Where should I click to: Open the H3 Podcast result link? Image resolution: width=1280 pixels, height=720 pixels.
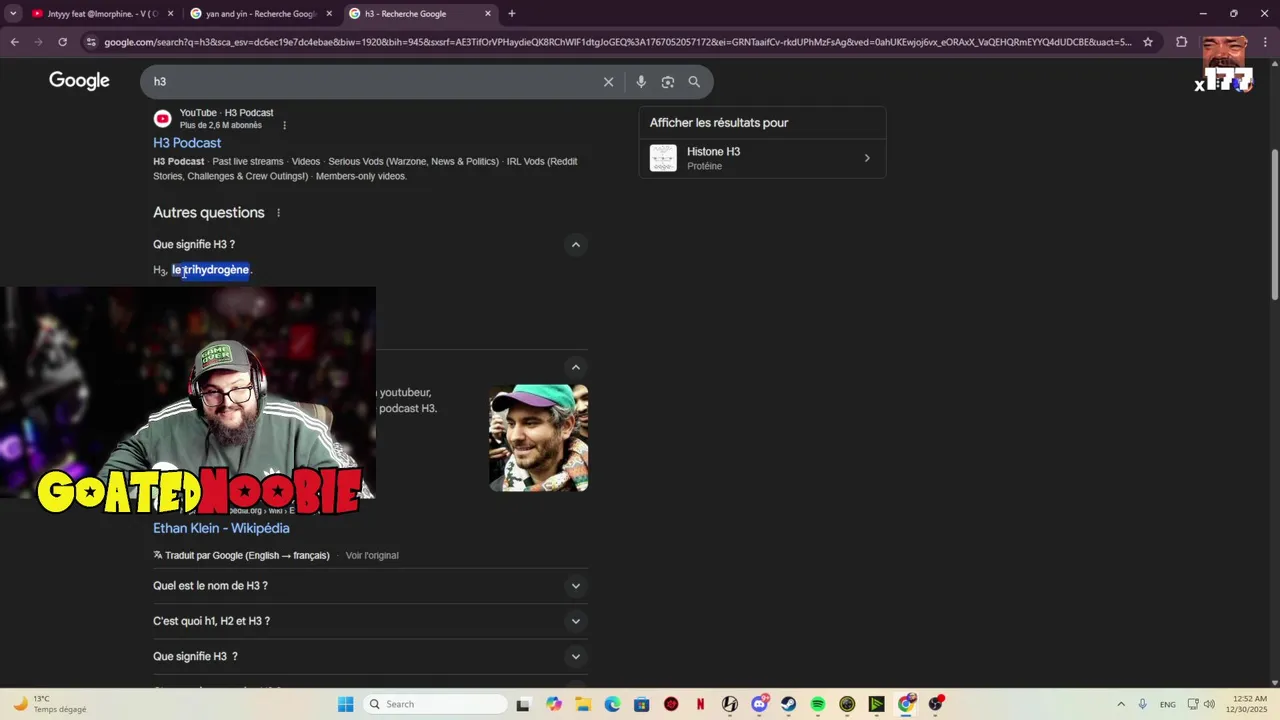[187, 143]
